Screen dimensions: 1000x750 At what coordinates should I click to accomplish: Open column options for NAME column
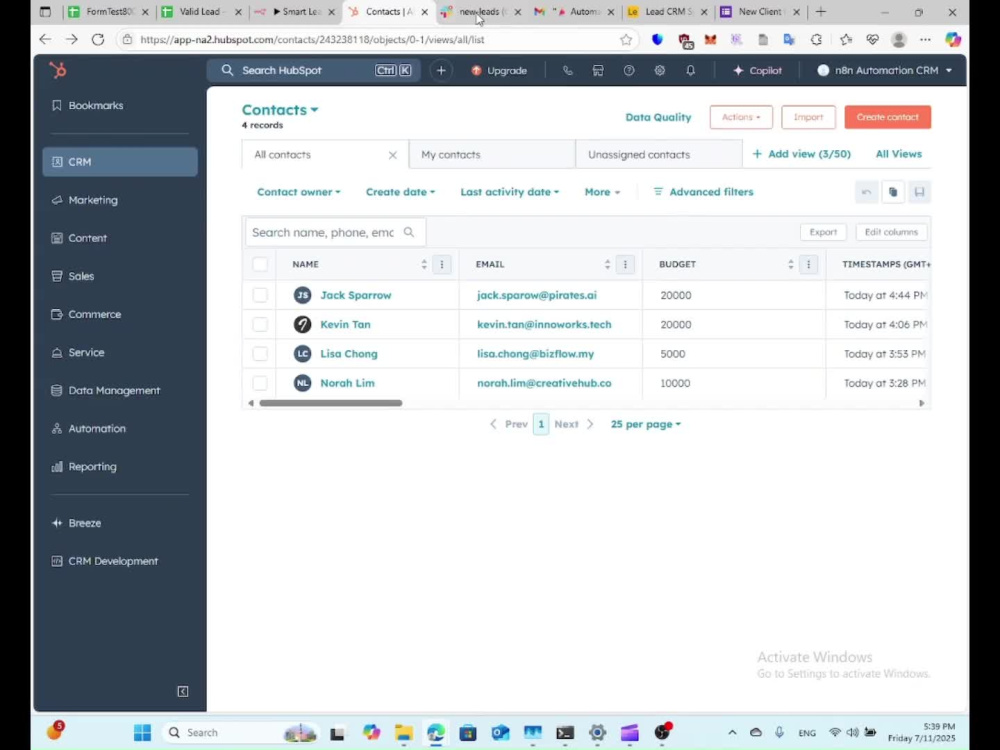pos(442,264)
